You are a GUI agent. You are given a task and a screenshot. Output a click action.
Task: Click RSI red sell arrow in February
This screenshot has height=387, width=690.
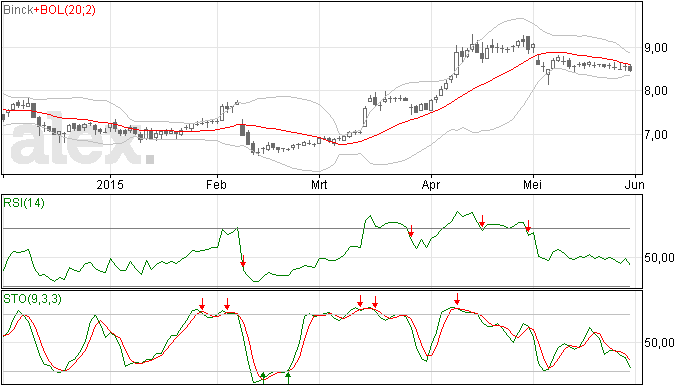point(243,261)
